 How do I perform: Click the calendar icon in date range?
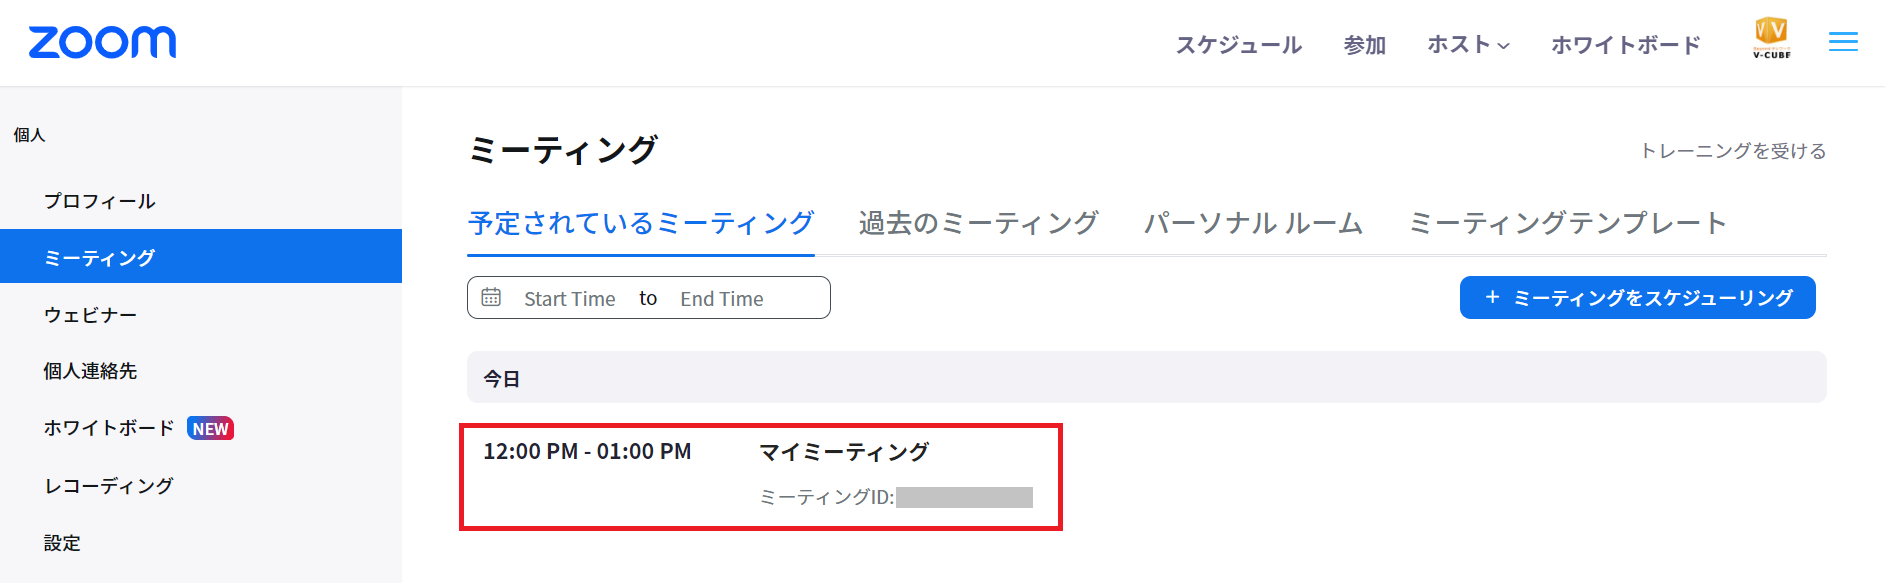(x=491, y=297)
